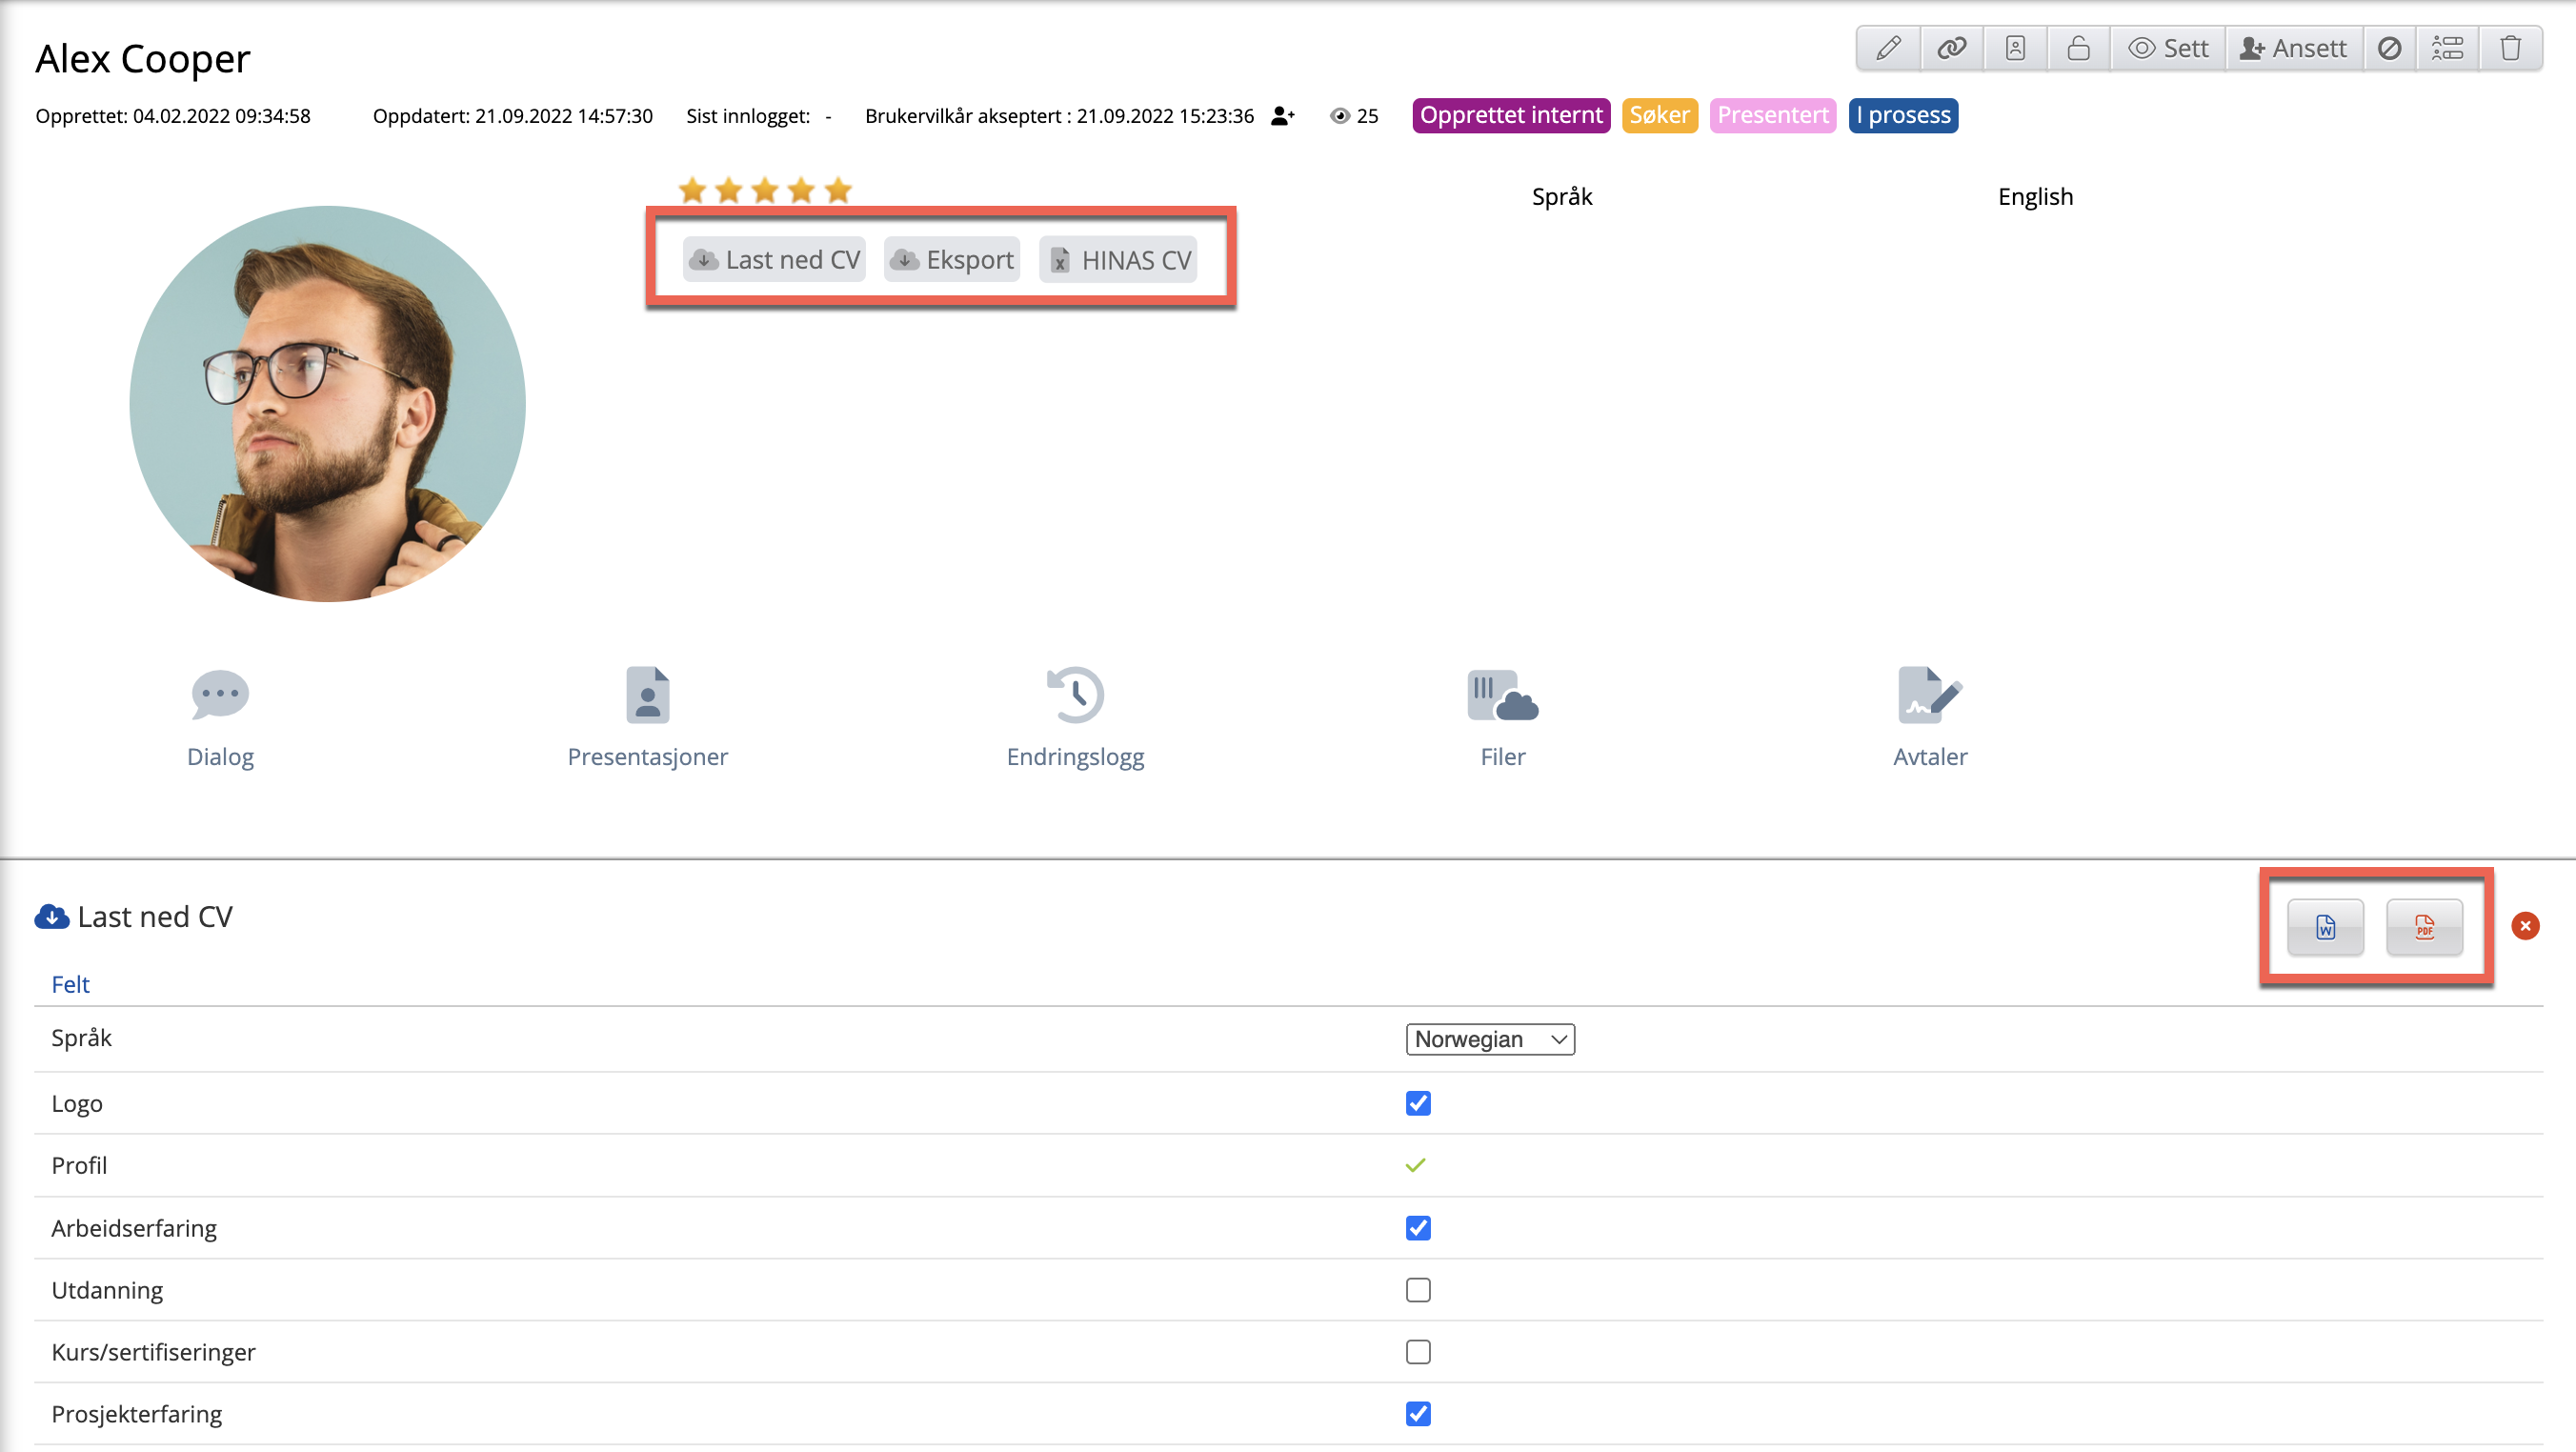Click the pencil edit icon

(1888, 48)
